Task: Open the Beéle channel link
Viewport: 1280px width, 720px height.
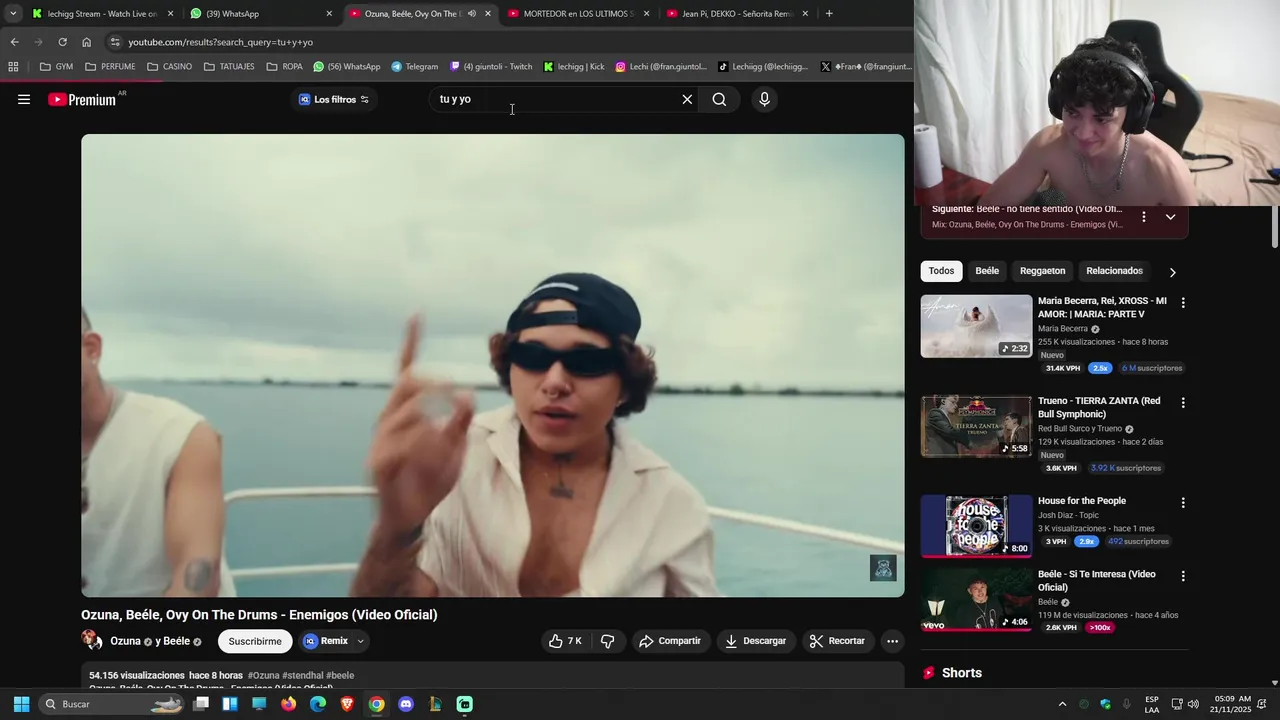Action: pos(176,641)
